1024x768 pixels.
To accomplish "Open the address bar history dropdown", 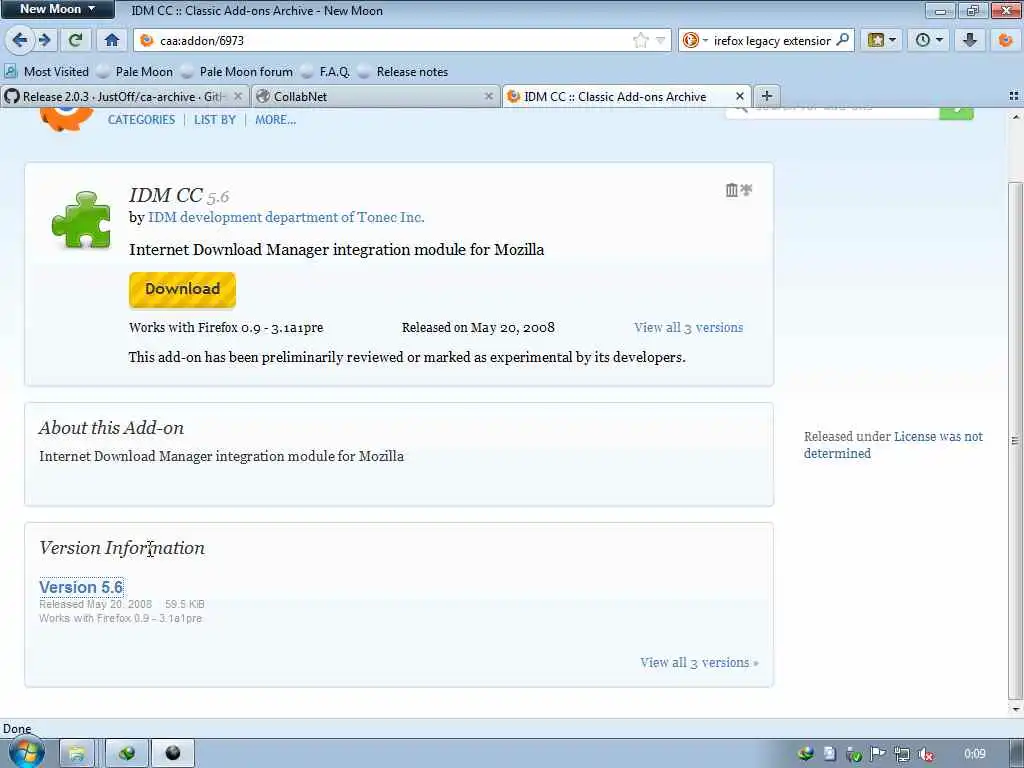I will point(660,40).
